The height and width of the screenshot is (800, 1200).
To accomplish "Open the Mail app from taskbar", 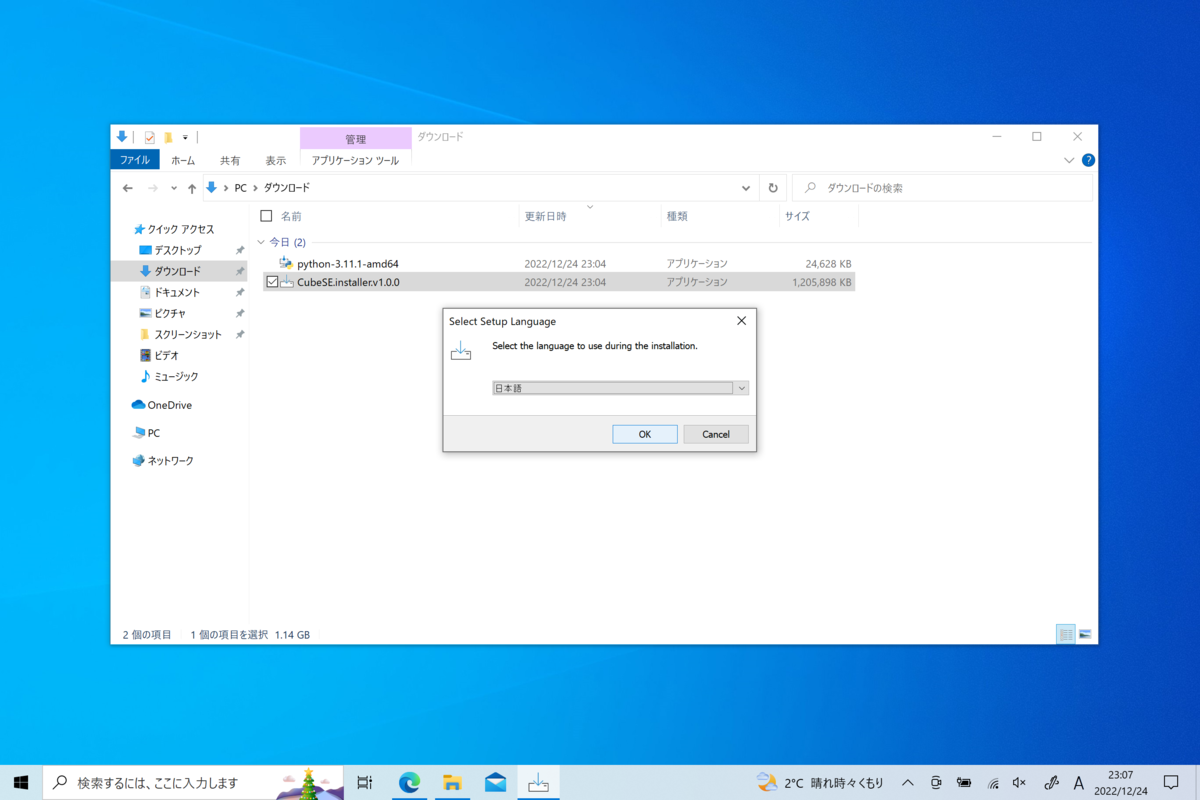I will point(495,782).
